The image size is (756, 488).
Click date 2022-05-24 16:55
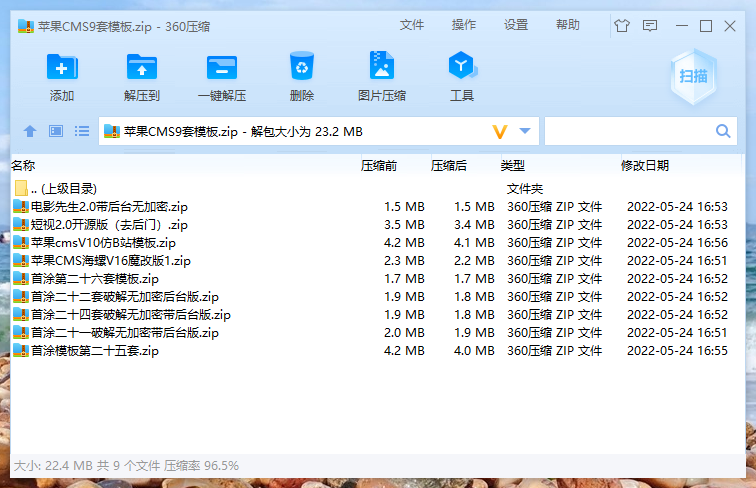tap(677, 351)
